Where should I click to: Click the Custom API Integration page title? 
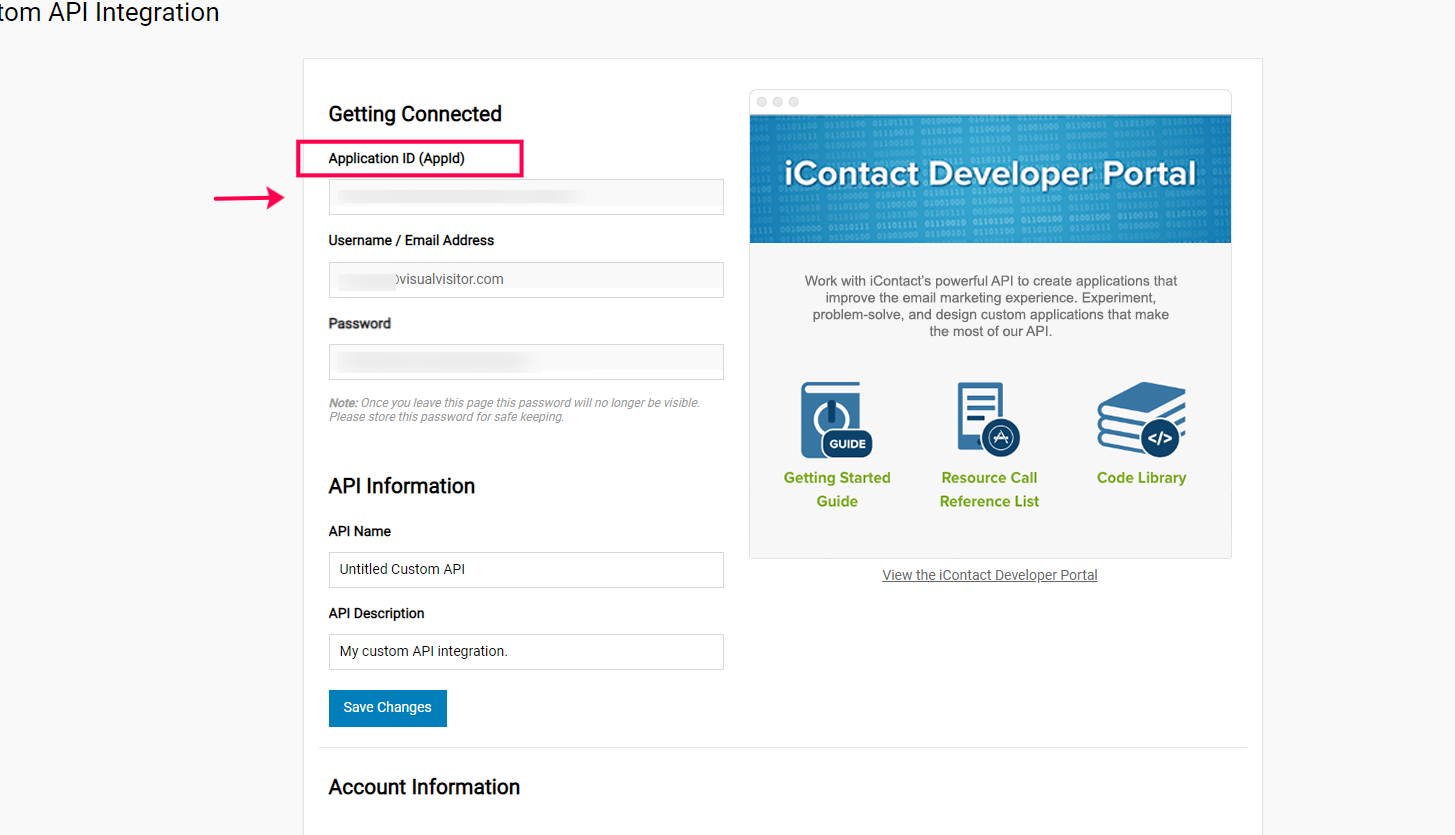click(x=110, y=13)
